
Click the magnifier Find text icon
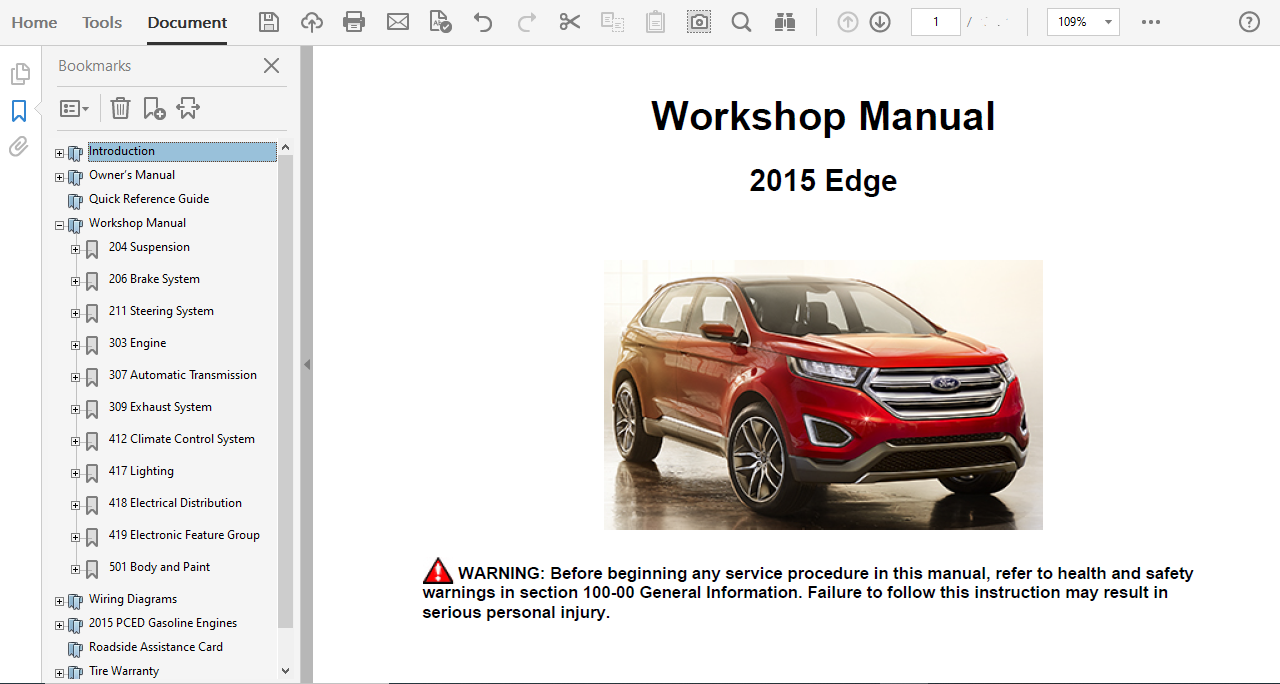(x=741, y=22)
